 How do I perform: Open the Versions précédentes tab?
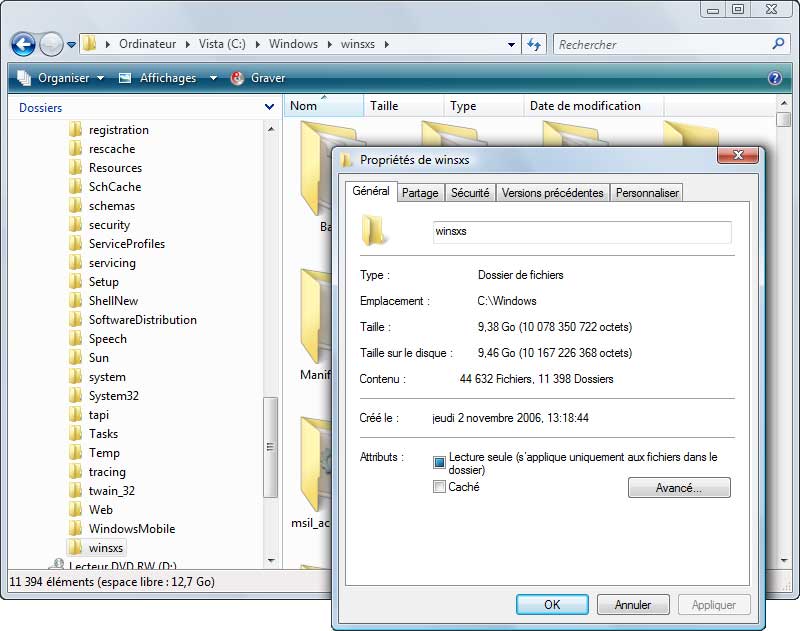coord(552,193)
